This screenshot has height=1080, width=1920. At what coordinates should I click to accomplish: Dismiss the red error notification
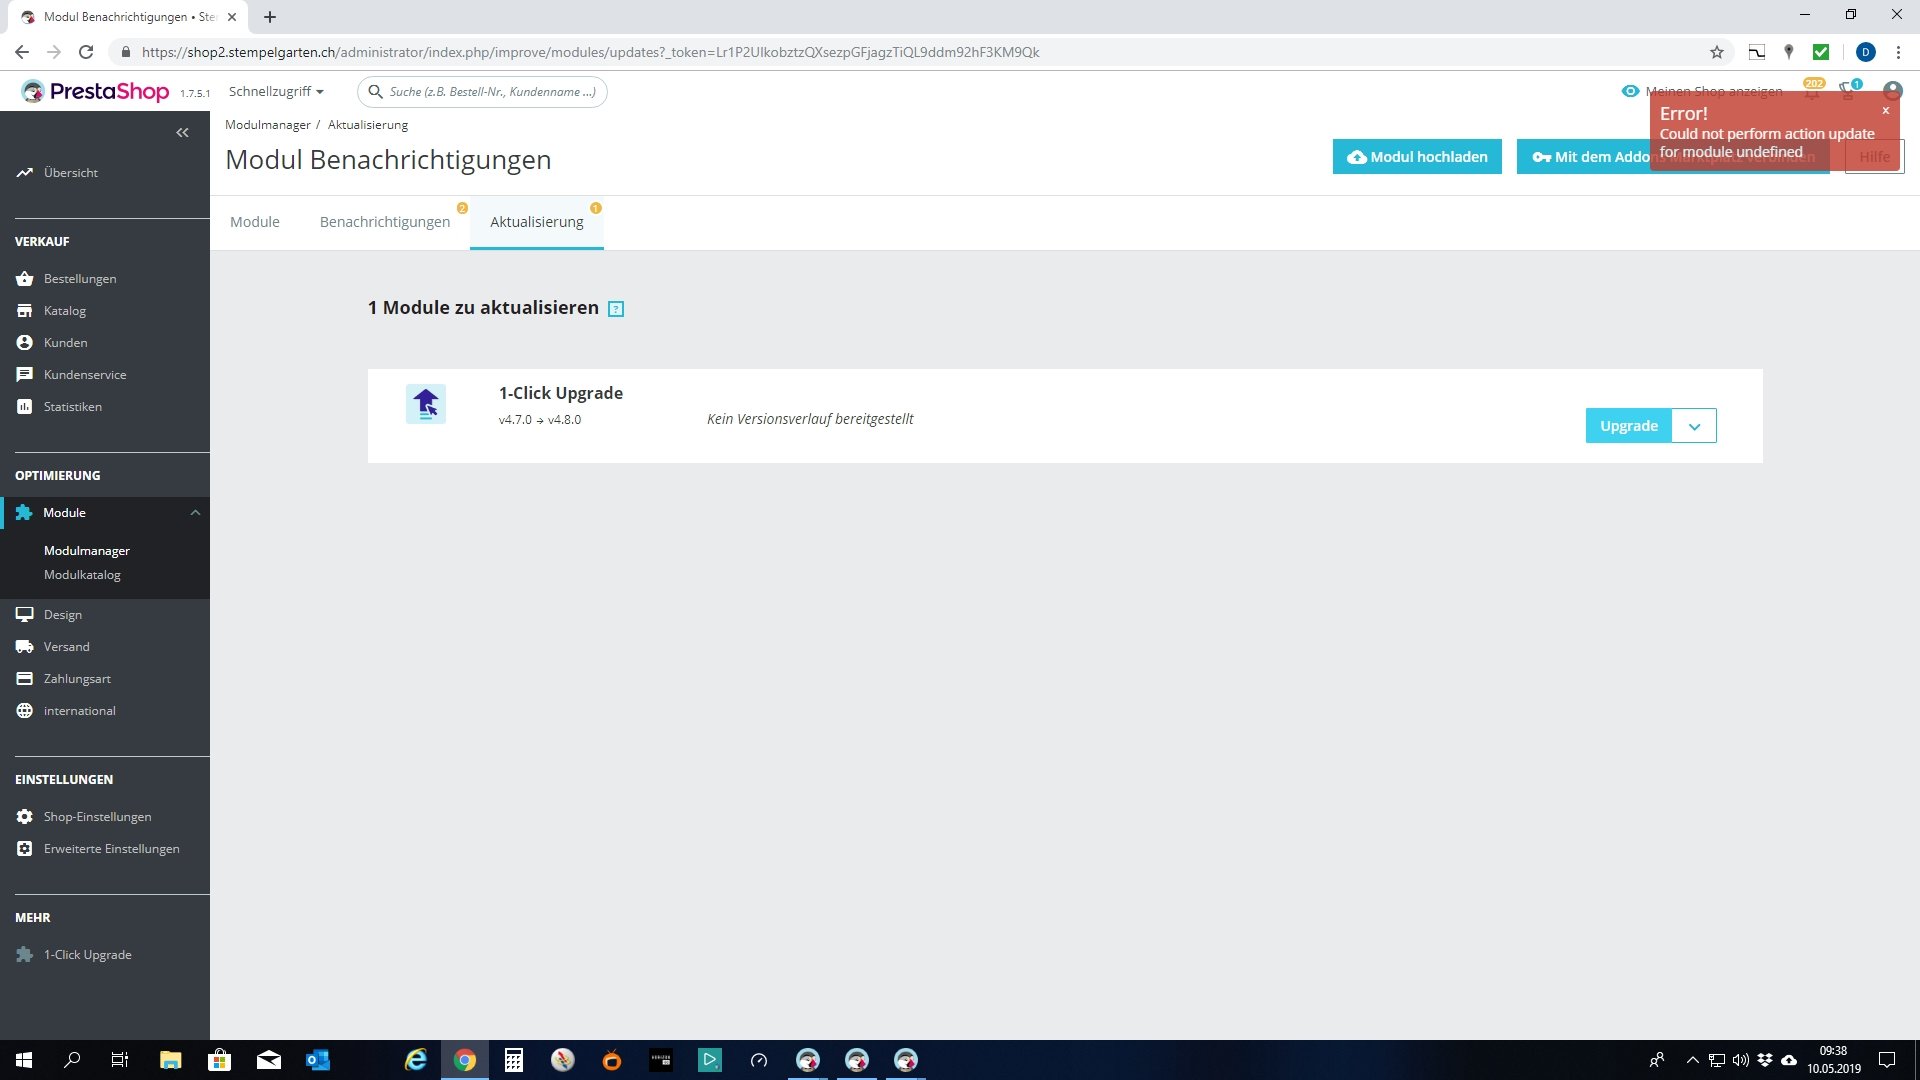[1886, 111]
